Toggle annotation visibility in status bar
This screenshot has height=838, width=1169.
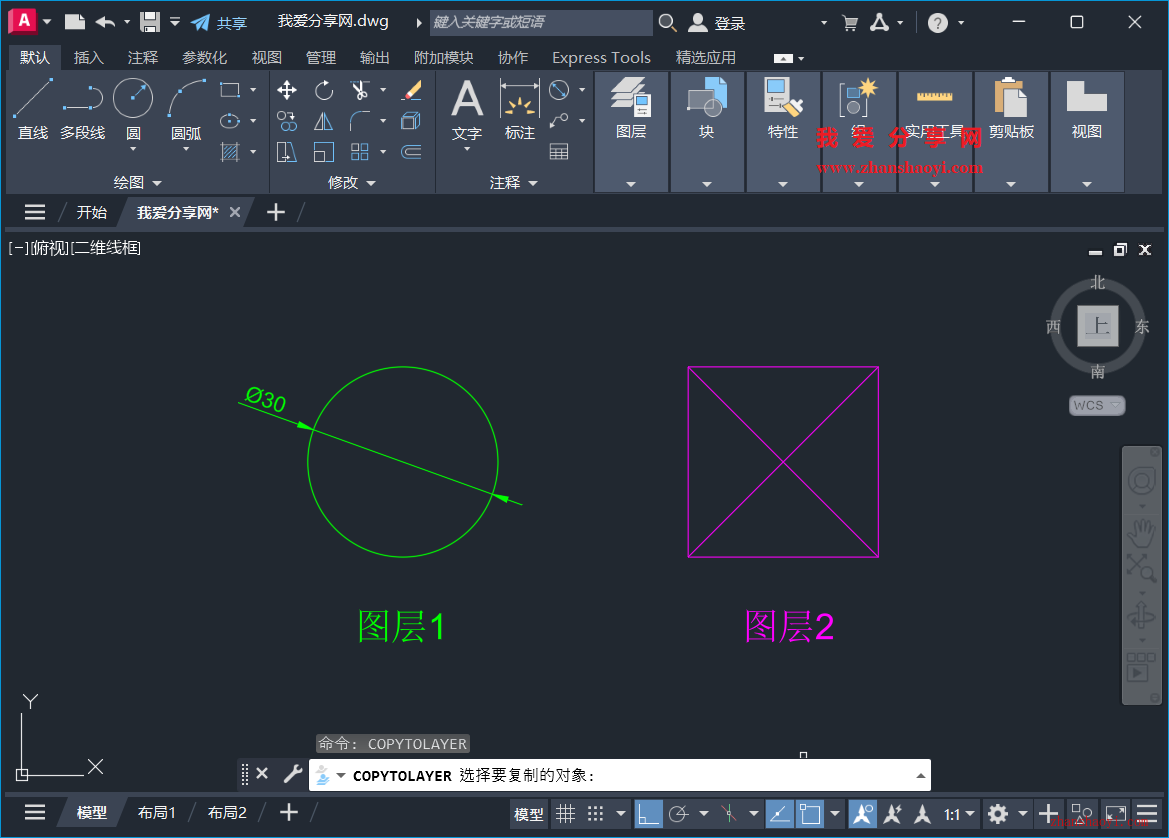pos(863,813)
